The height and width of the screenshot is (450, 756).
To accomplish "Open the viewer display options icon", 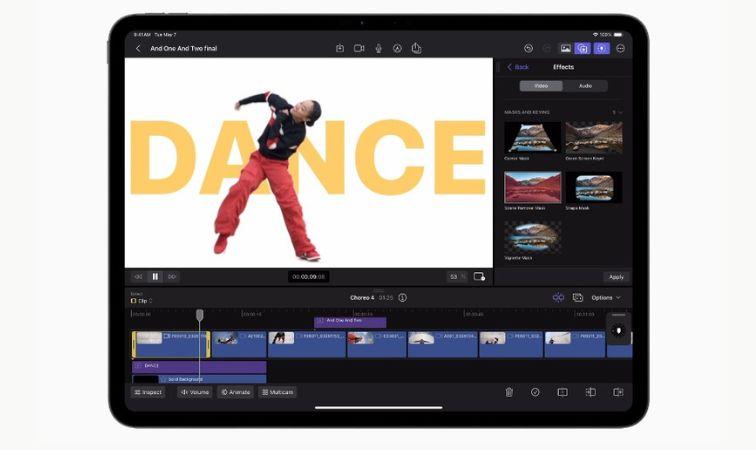I will (479, 276).
